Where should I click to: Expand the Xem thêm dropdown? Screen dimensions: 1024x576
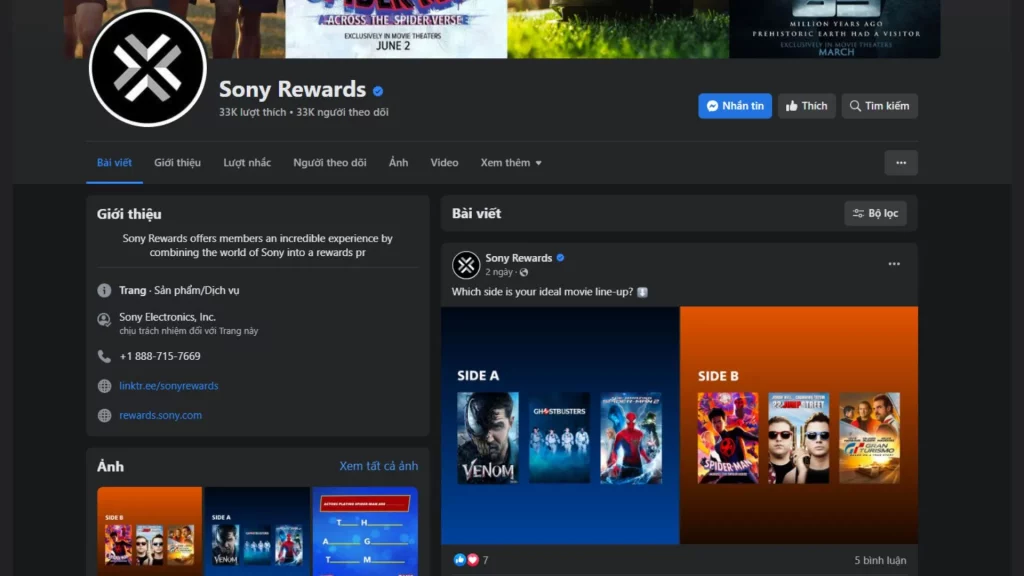tap(510, 162)
